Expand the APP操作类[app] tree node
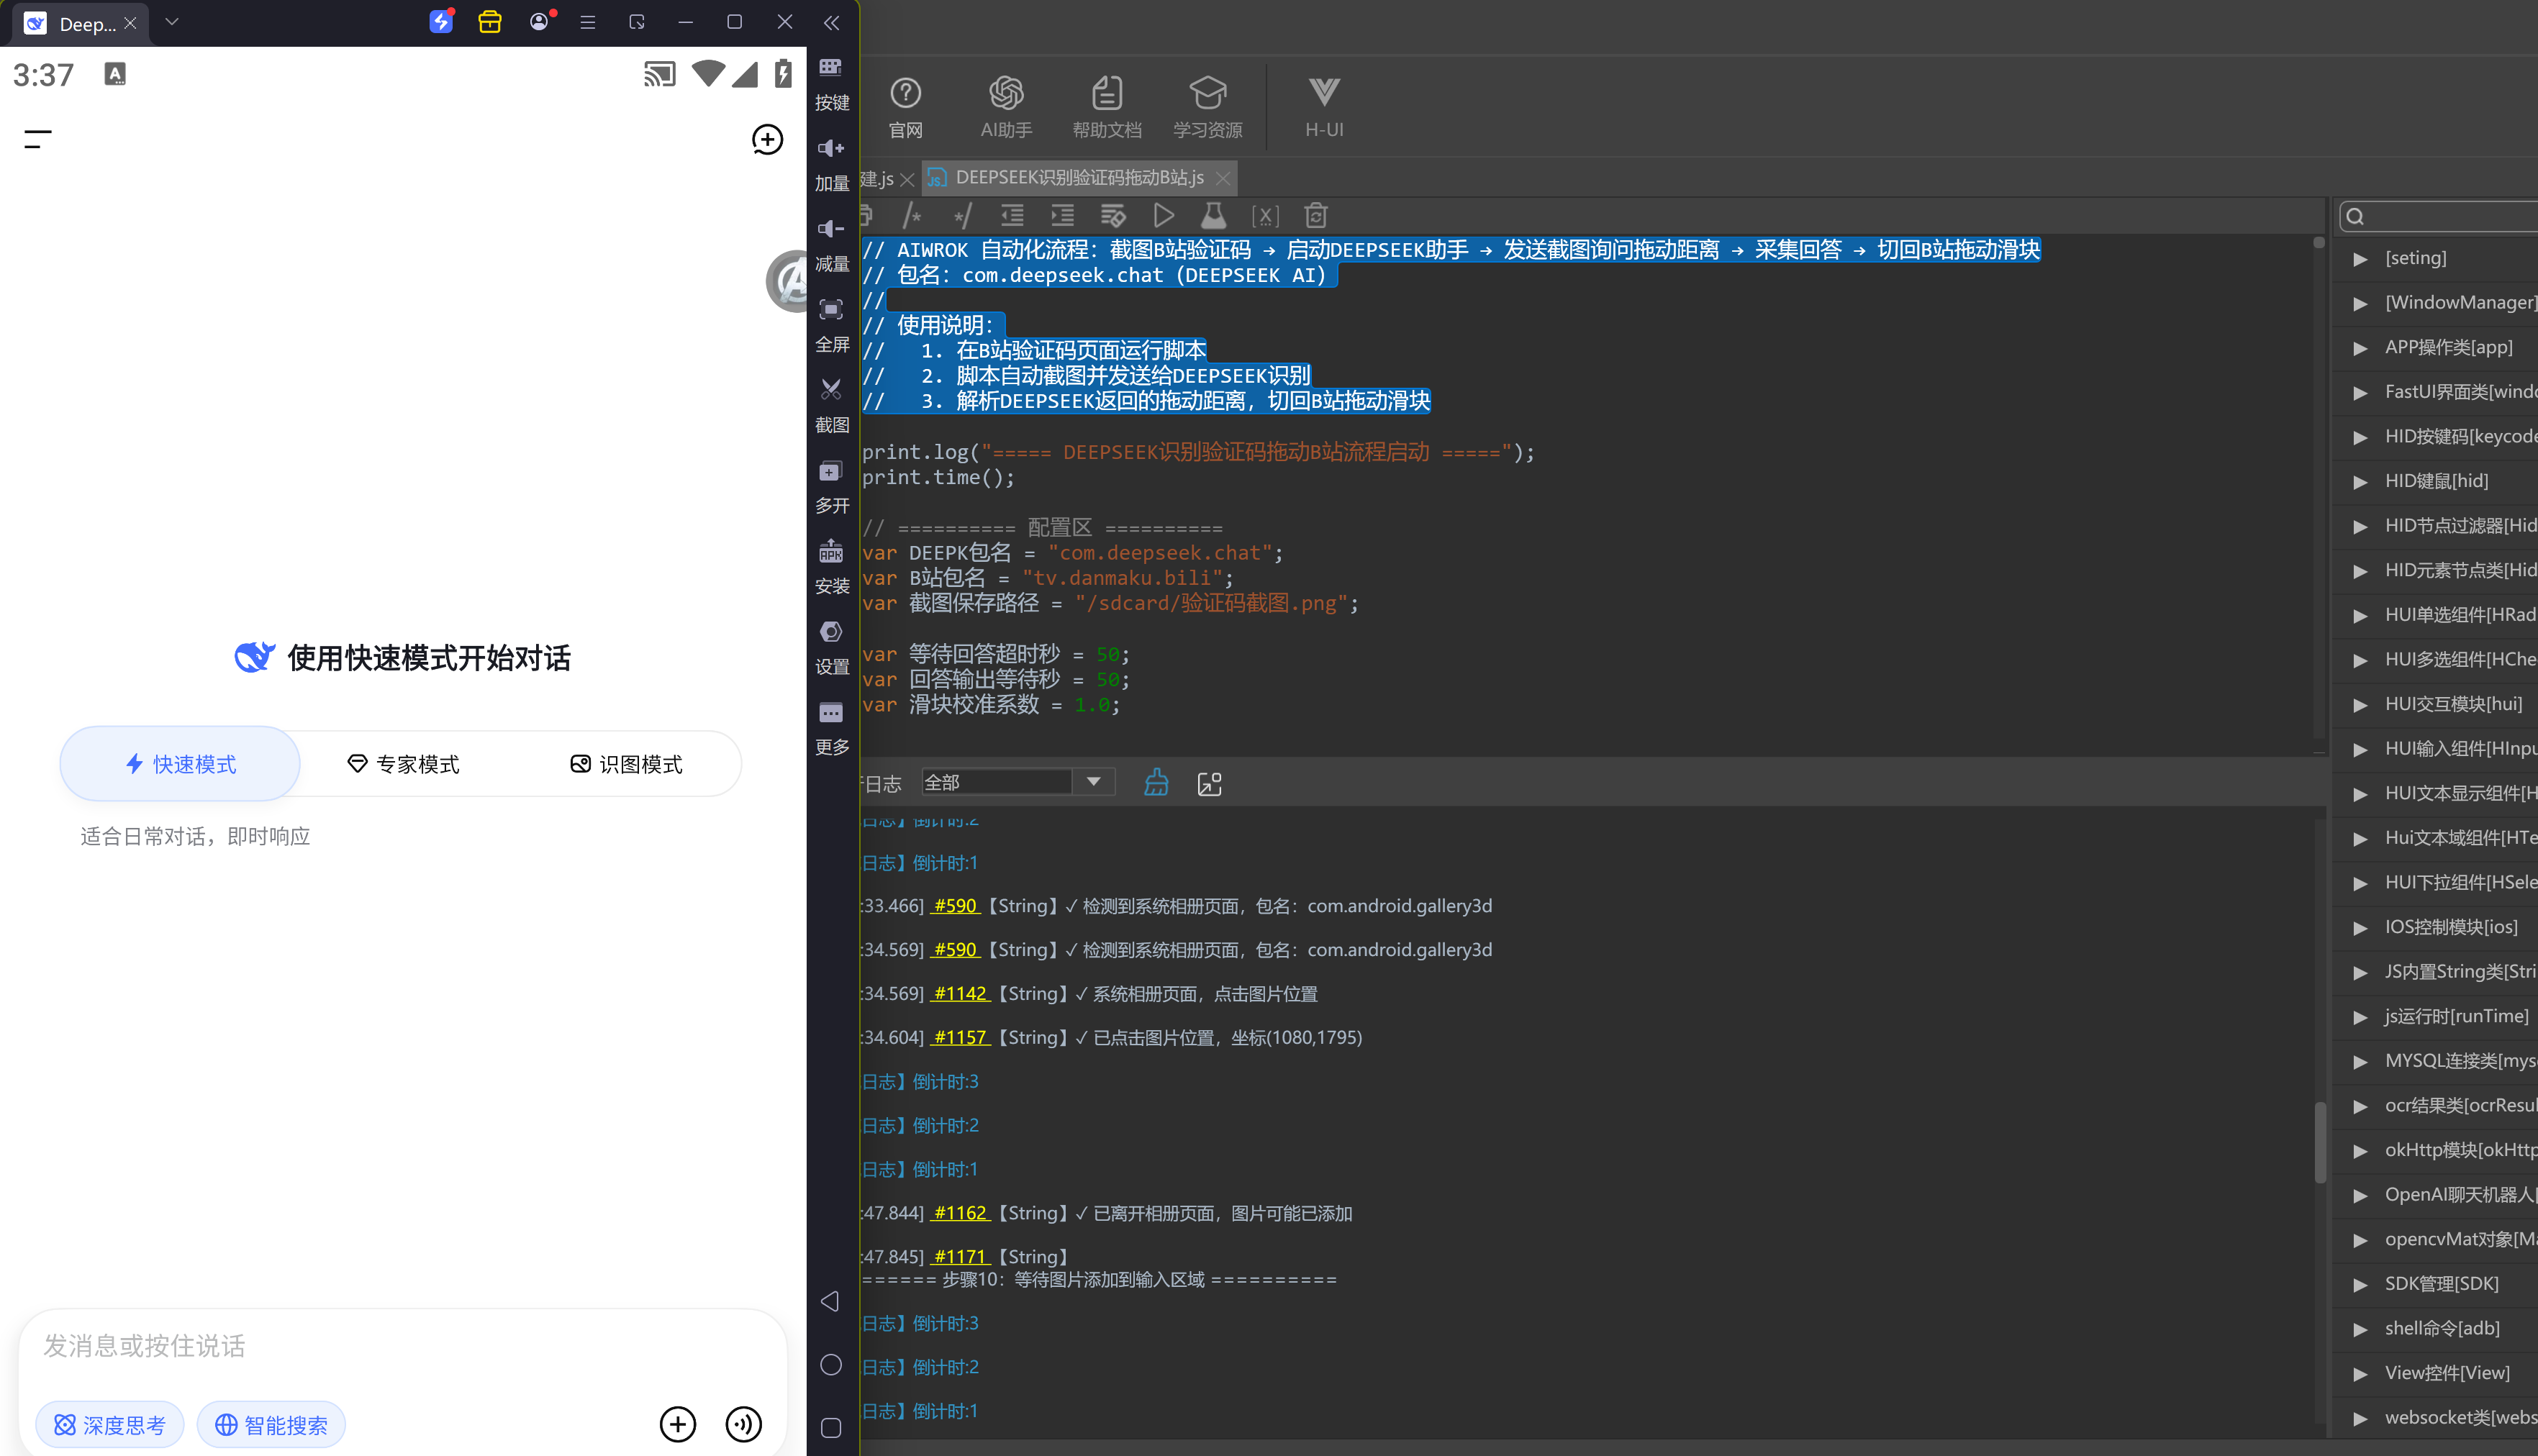The image size is (2538, 1456). click(x=2360, y=348)
